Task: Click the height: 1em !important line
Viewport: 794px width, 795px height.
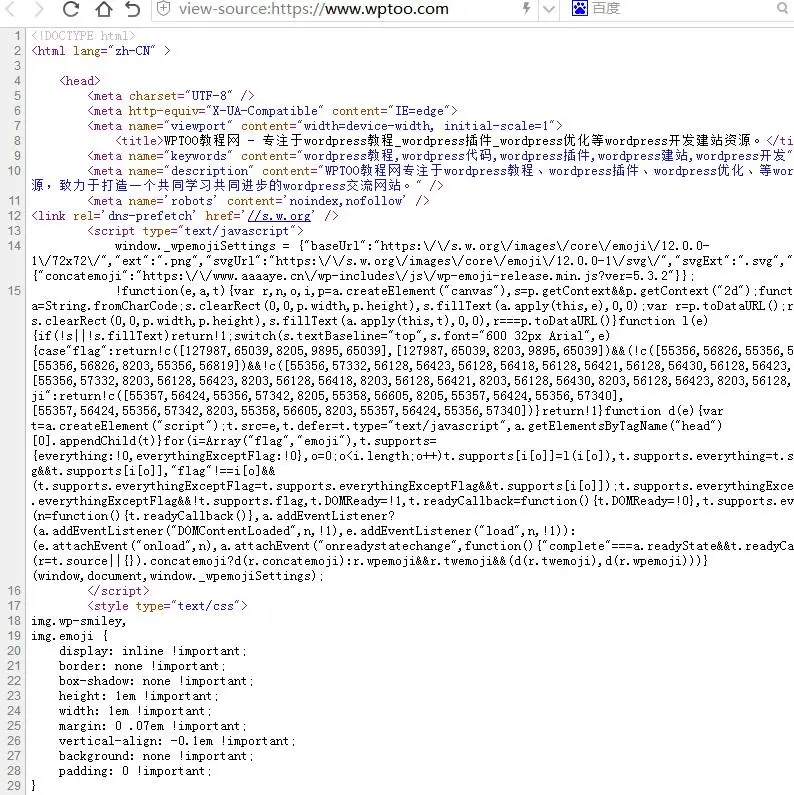Action: point(138,696)
